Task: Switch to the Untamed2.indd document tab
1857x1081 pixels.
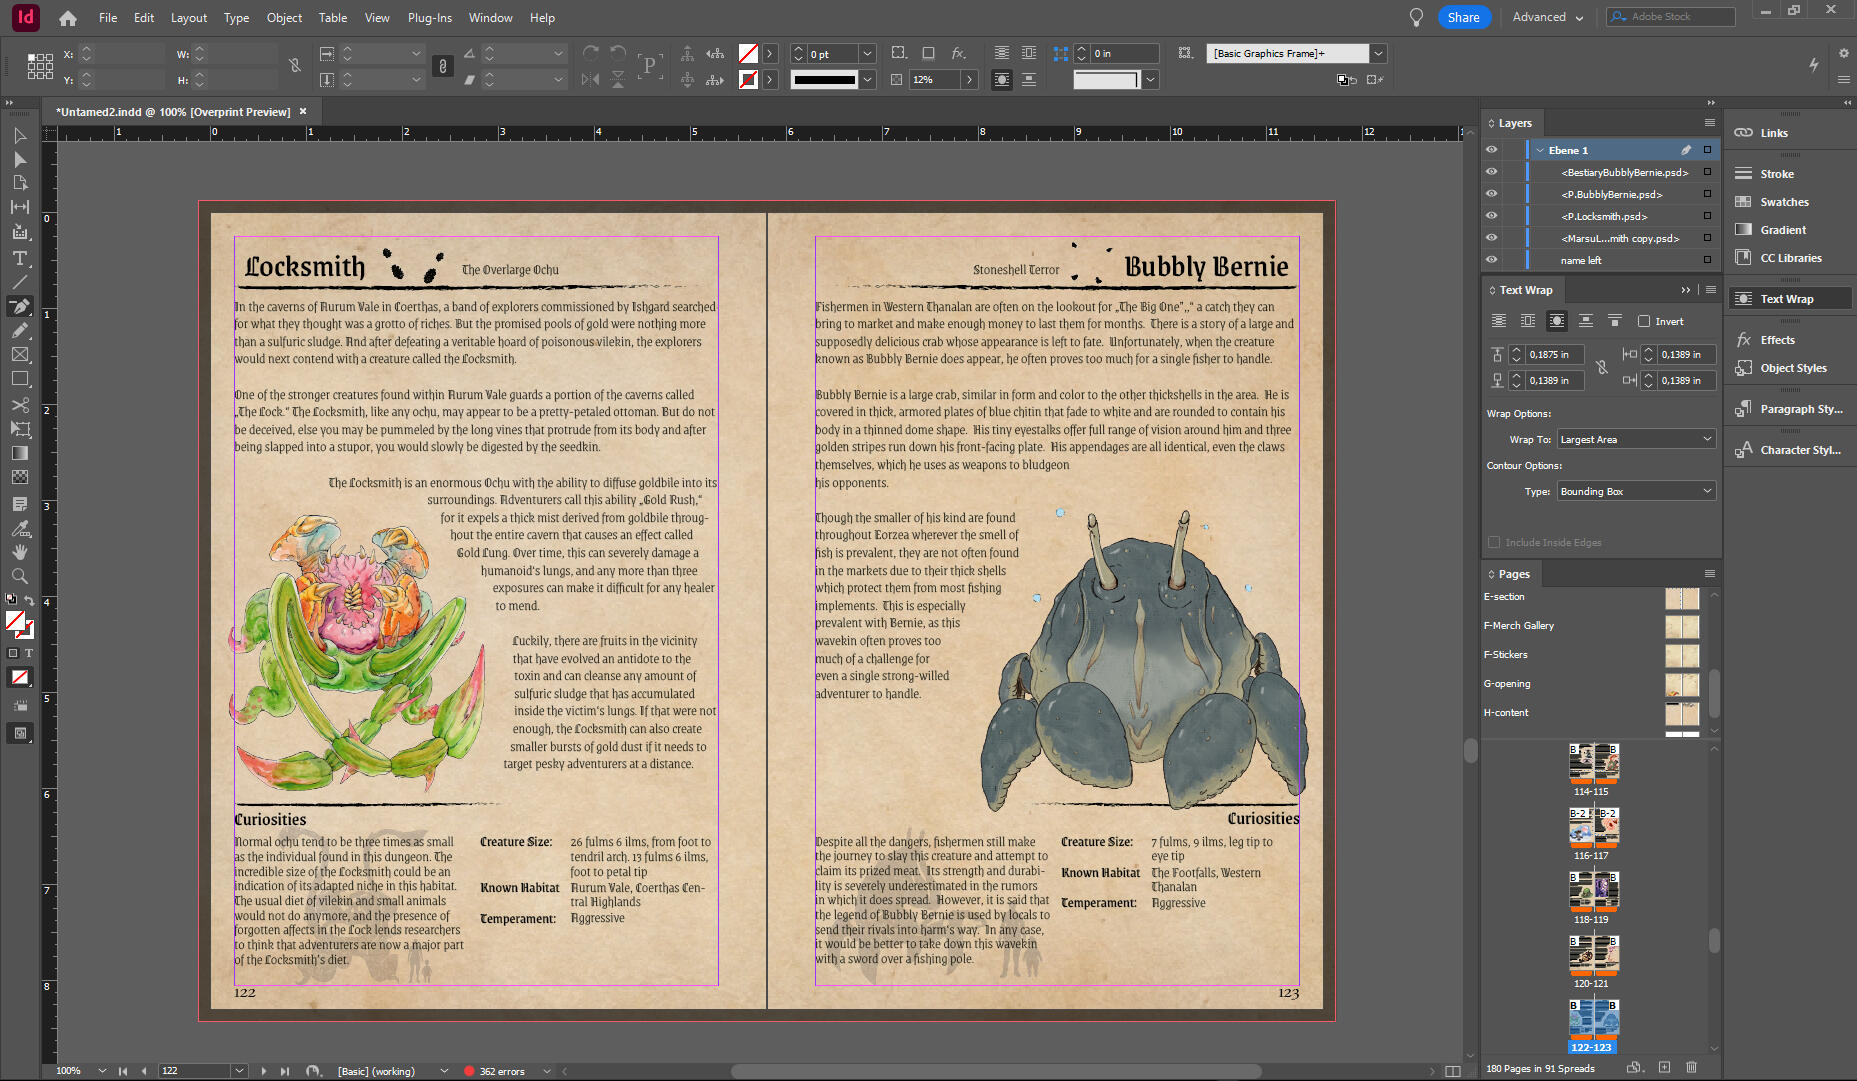Action: pyautogui.click(x=170, y=111)
